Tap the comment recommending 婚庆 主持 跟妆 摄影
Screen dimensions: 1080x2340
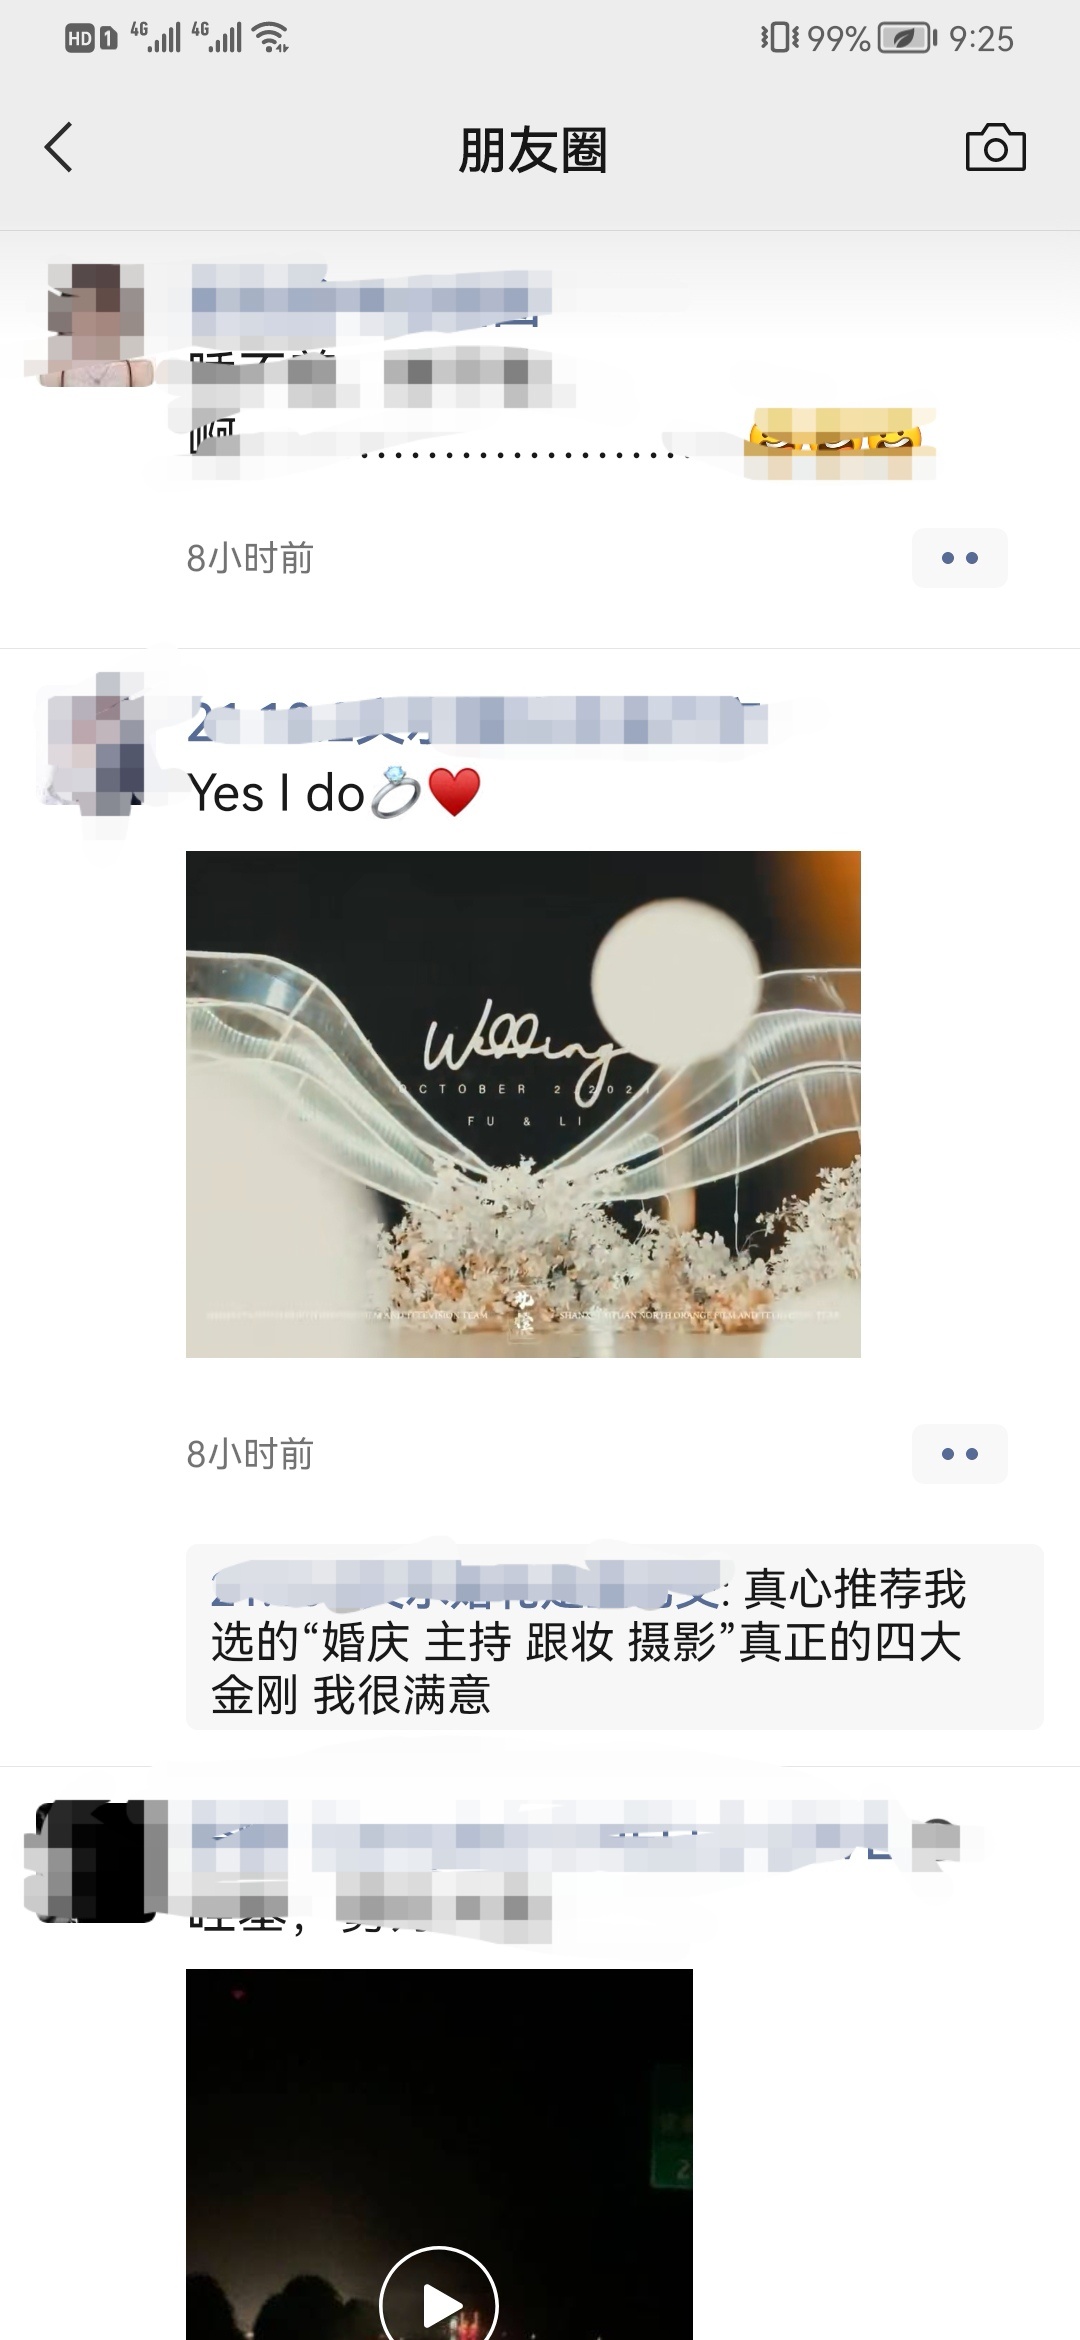tap(614, 1637)
